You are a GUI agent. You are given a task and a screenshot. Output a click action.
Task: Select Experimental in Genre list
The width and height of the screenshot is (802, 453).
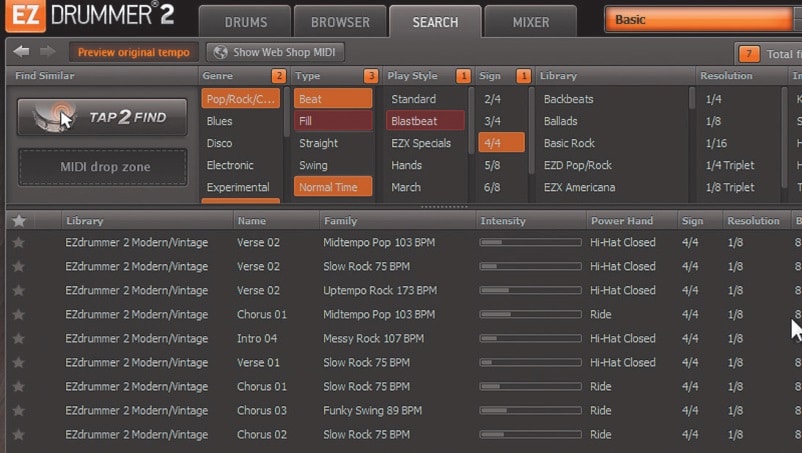click(238, 187)
